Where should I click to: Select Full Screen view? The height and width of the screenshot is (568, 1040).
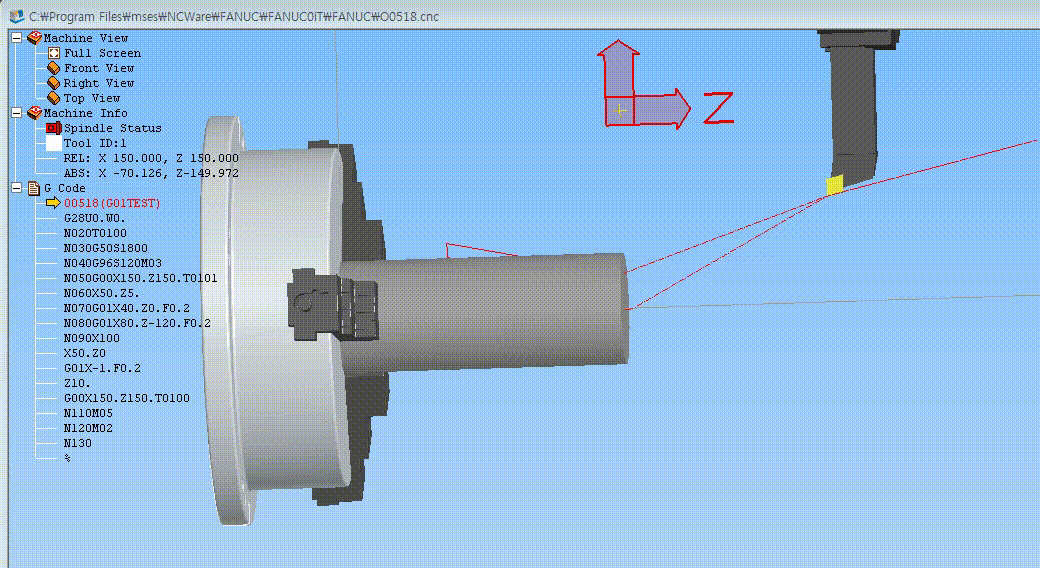[x=102, y=53]
